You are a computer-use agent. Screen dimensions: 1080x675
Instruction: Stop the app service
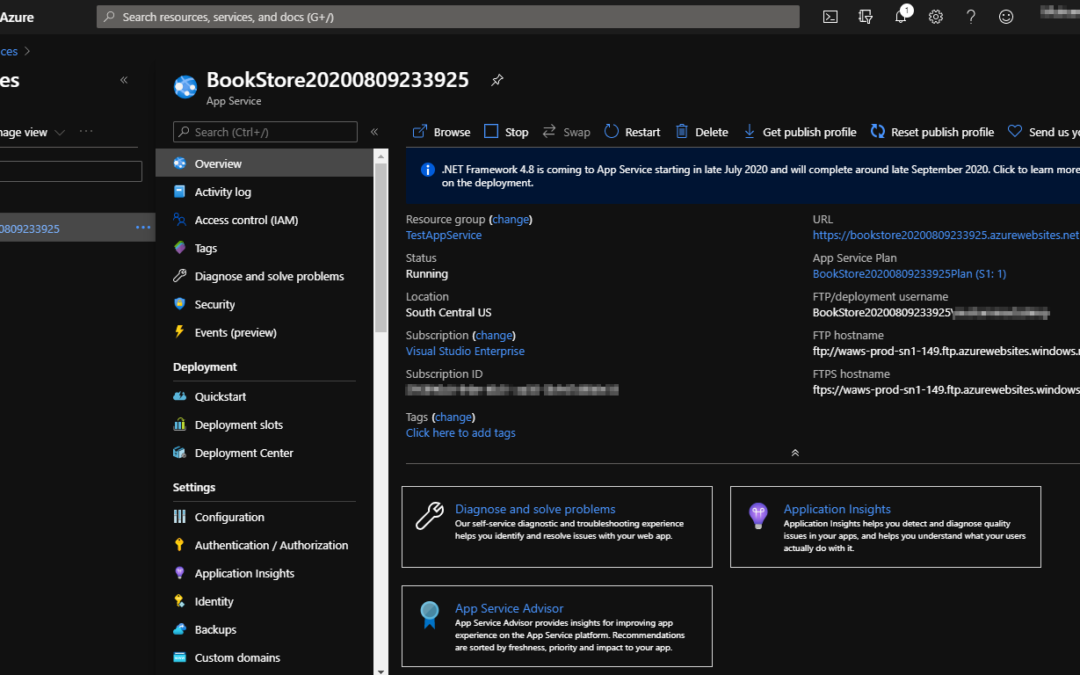(506, 132)
